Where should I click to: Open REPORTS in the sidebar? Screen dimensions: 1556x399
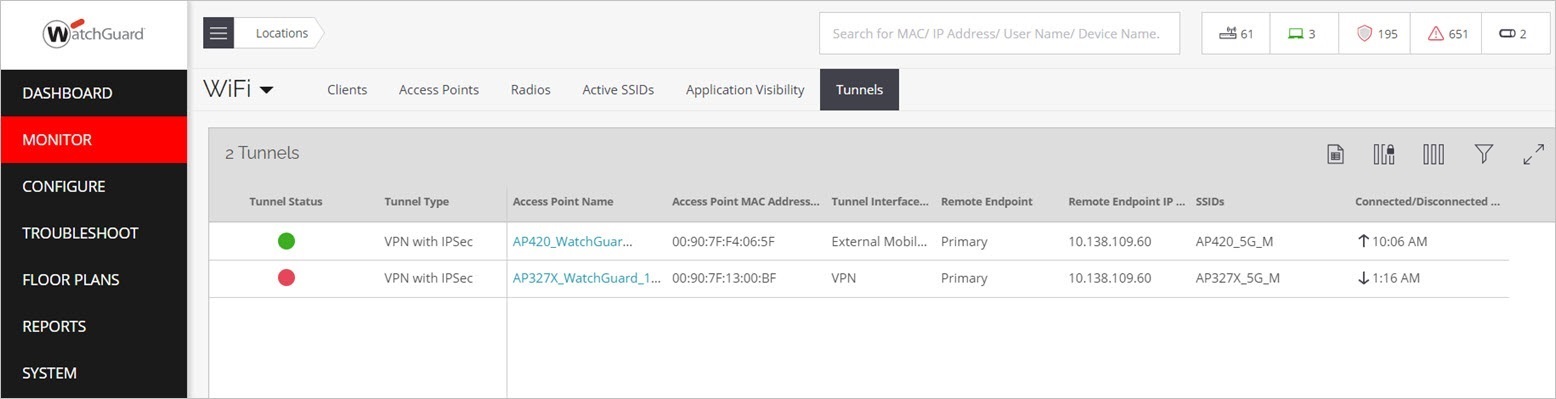pos(94,326)
